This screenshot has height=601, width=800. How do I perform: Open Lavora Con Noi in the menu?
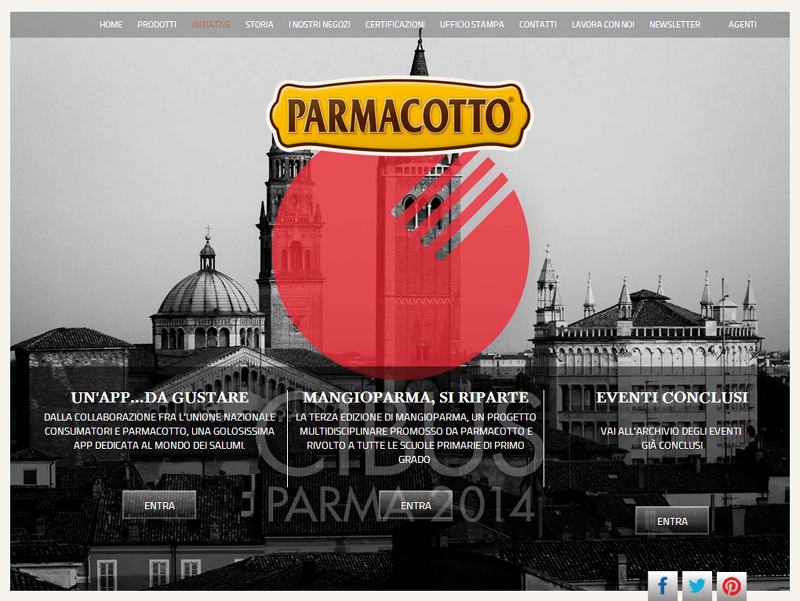[x=603, y=24]
